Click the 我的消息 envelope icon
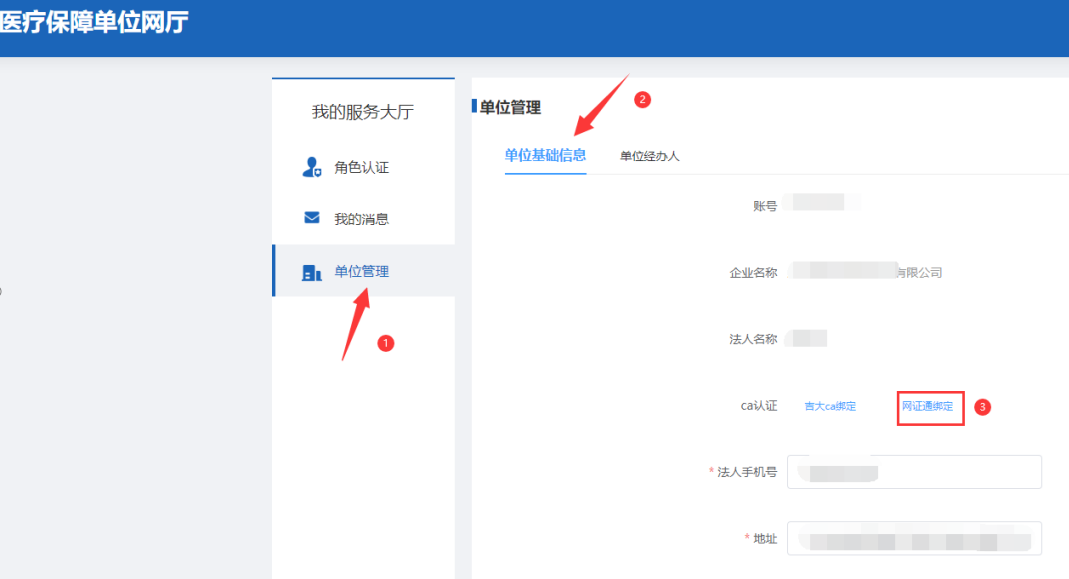This screenshot has width=1069, height=579. tap(311, 218)
